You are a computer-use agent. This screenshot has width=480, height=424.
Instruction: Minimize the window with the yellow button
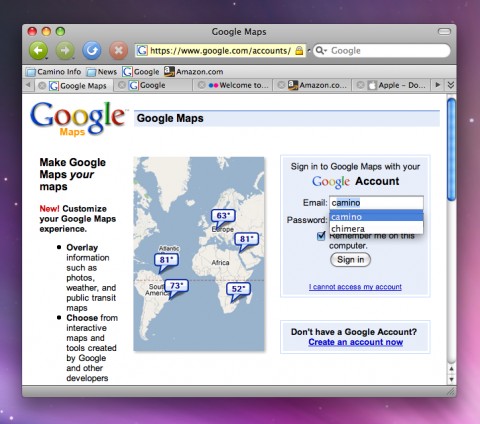(46, 32)
